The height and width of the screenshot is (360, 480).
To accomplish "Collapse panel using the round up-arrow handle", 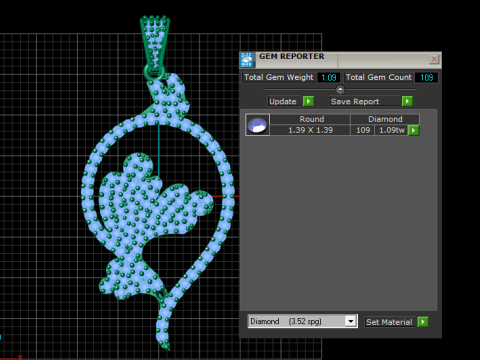I will pos(340,89).
